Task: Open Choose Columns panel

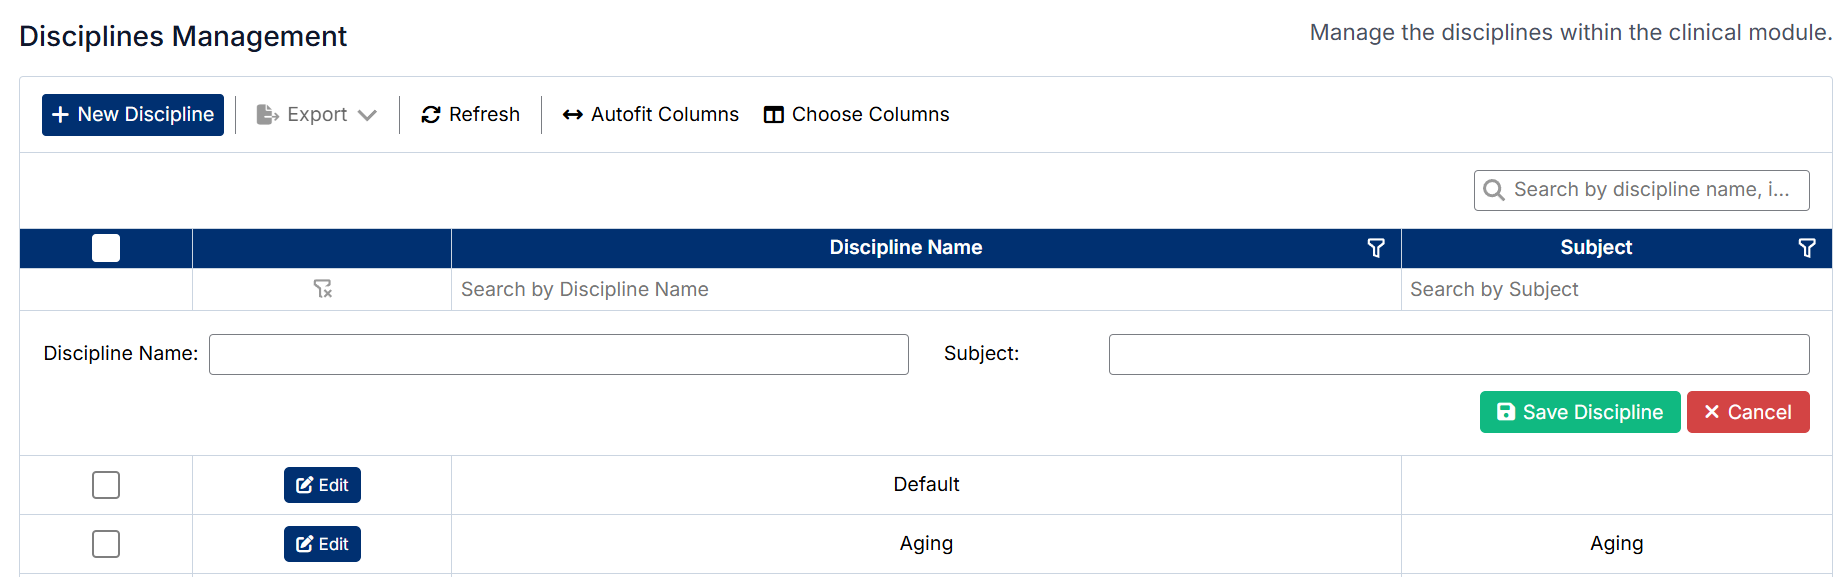Action: pyautogui.click(x=856, y=115)
